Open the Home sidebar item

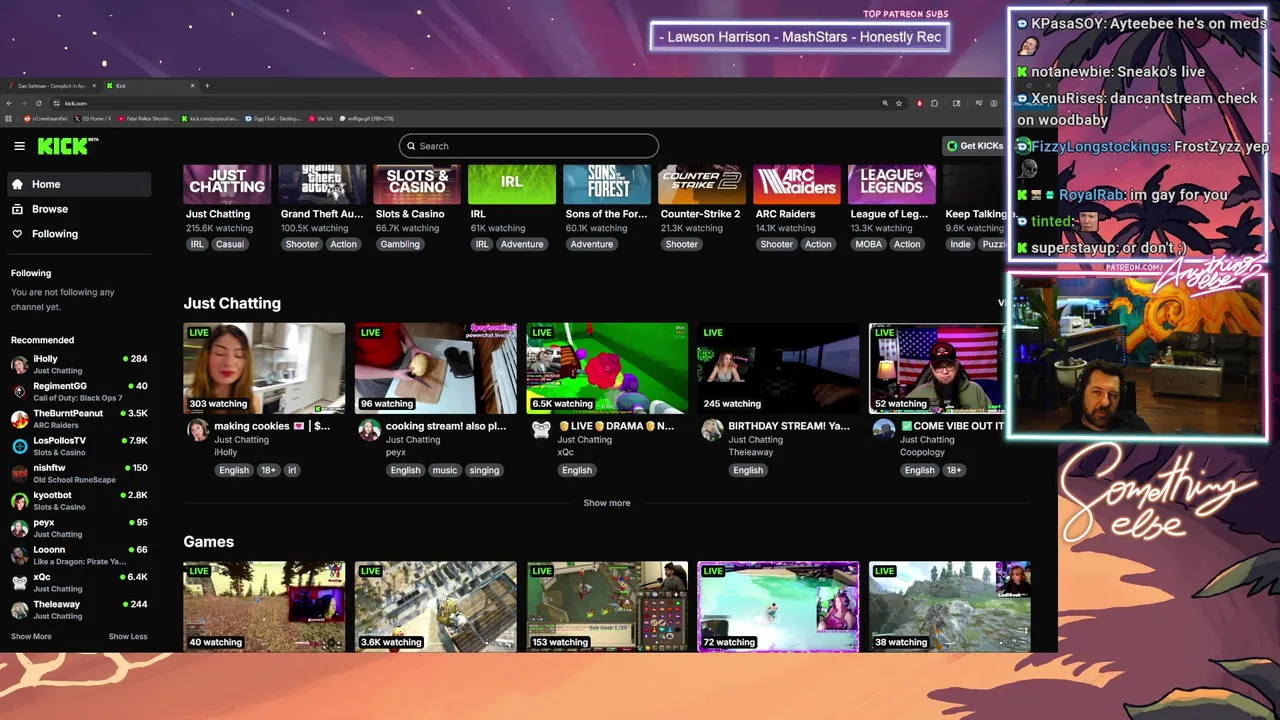pos(79,184)
